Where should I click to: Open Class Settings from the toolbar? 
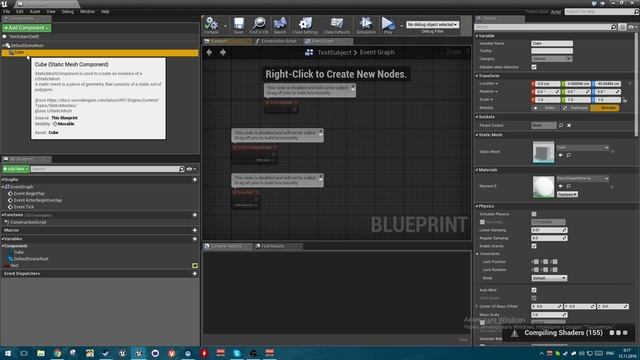[305, 25]
